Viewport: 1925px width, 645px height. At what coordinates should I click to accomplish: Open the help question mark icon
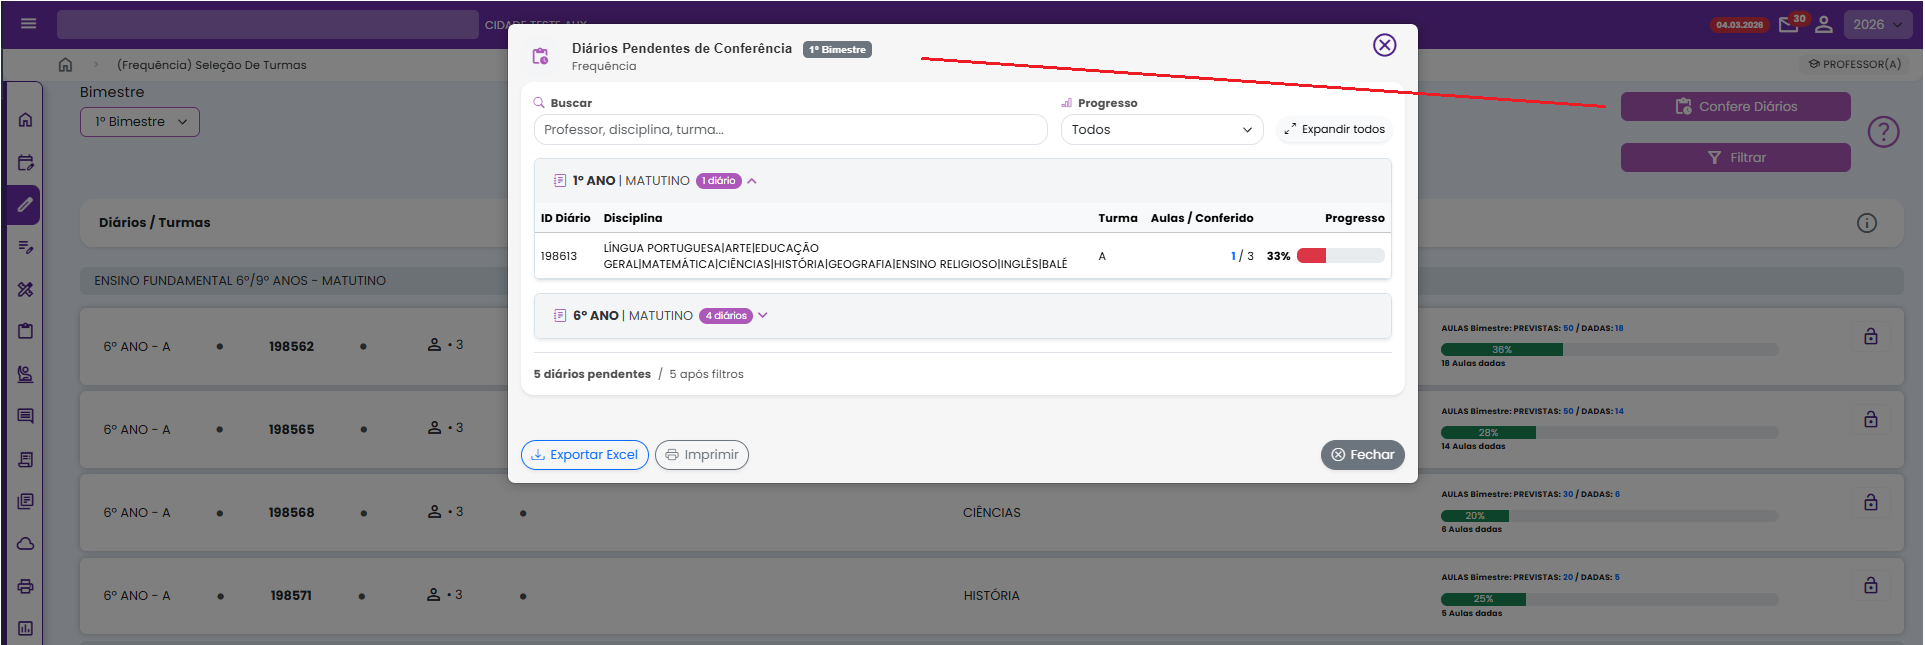point(1883,132)
